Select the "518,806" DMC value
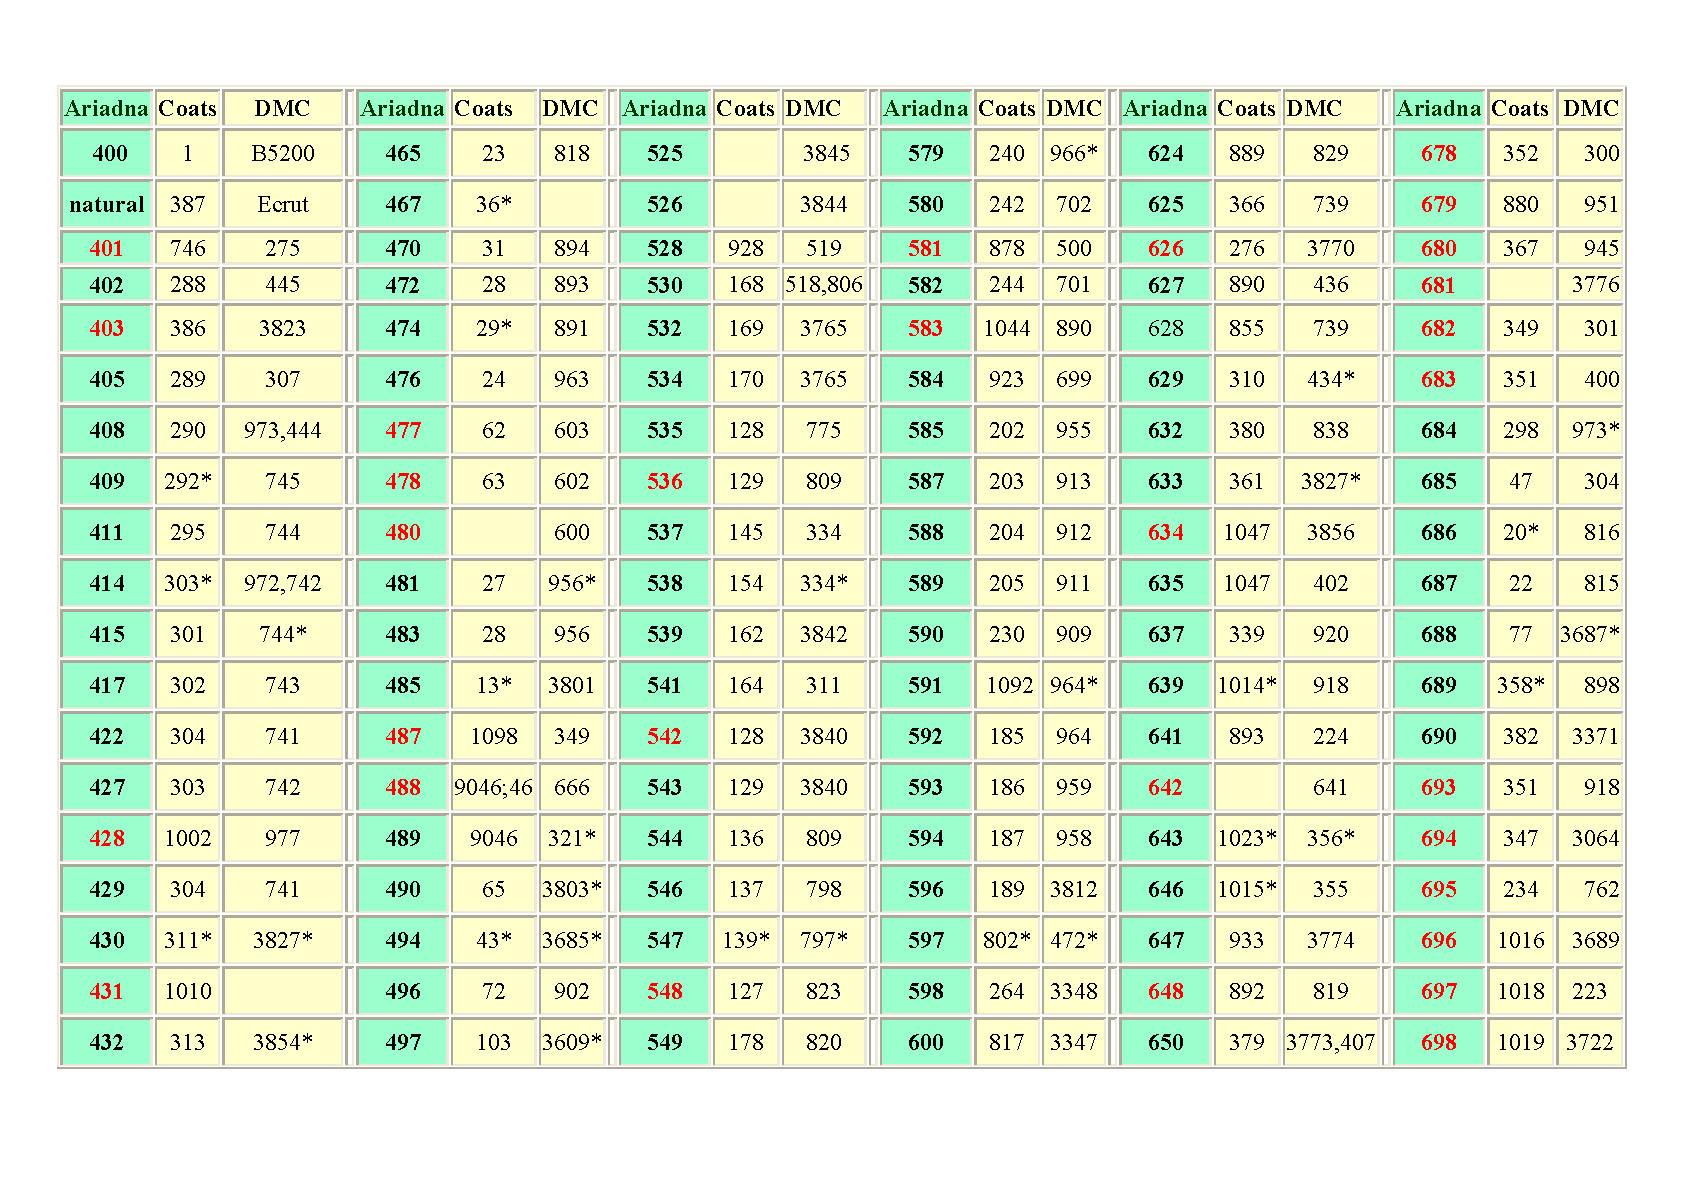 [824, 285]
